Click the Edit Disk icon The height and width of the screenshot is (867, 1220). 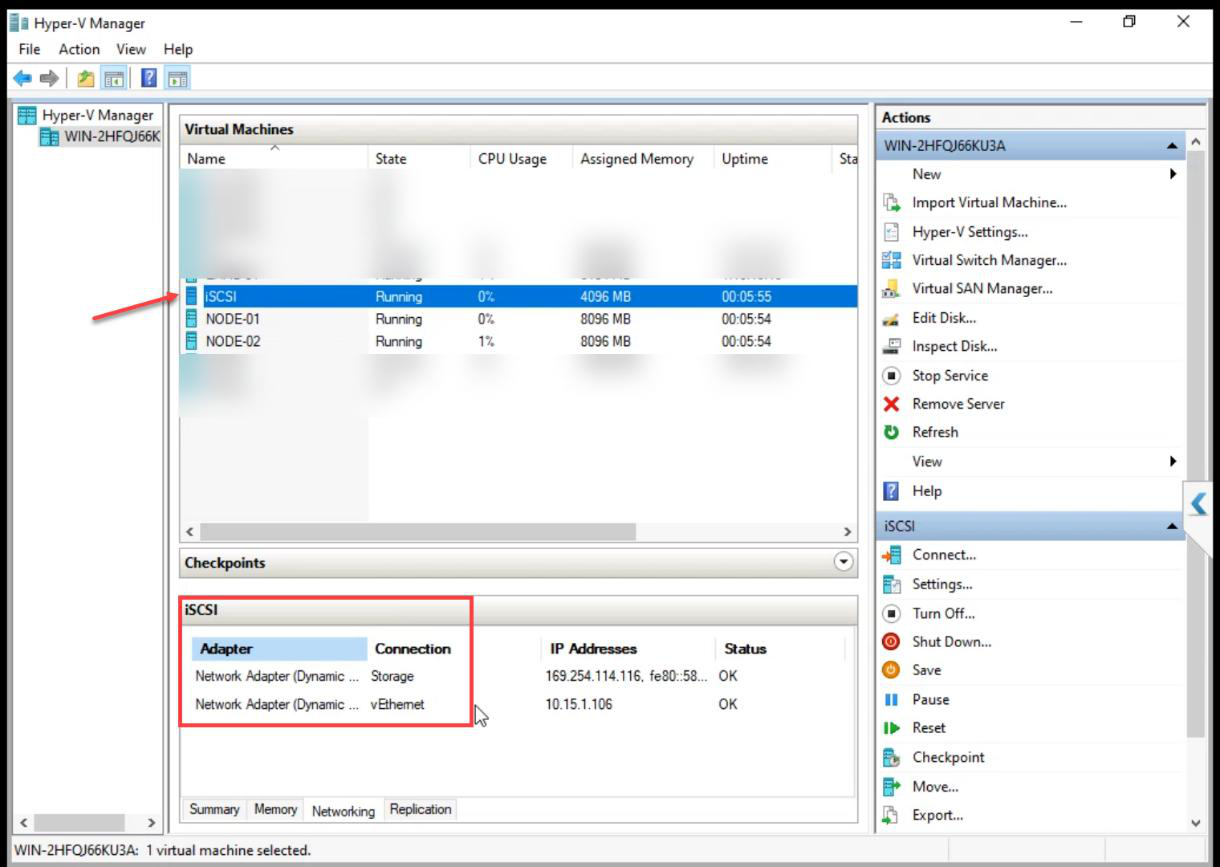[x=891, y=318]
